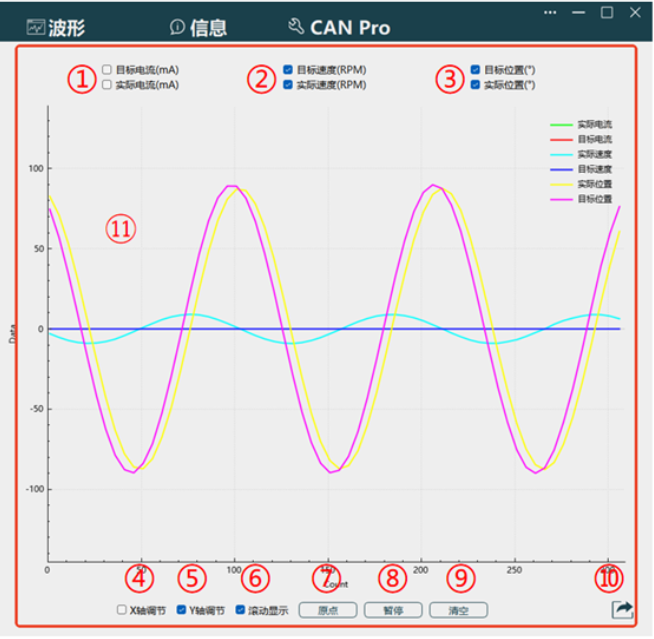The width and height of the screenshot is (654, 639).
Task: Enable the 实际电流(mA) checkbox
Action: (107, 85)
